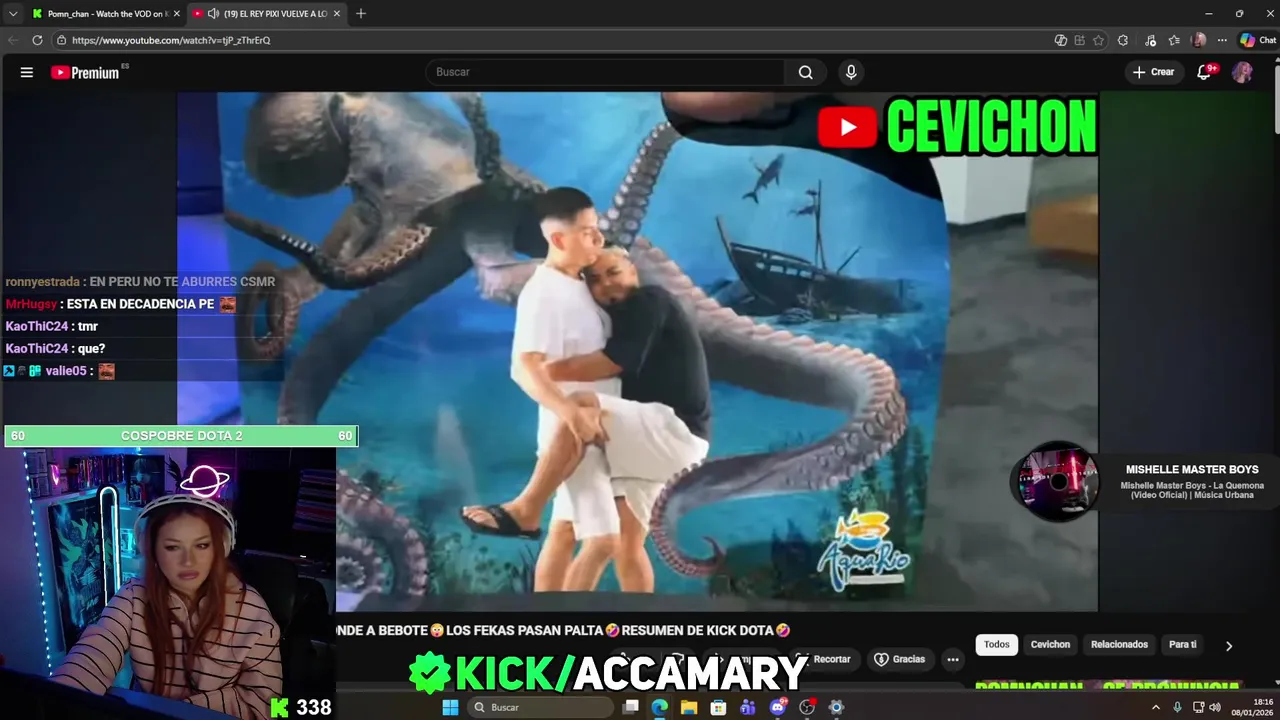Switch to the Pomn_chan Kick tab
The width and height of the screenshot is (1280, 720).
click(105, 14)
